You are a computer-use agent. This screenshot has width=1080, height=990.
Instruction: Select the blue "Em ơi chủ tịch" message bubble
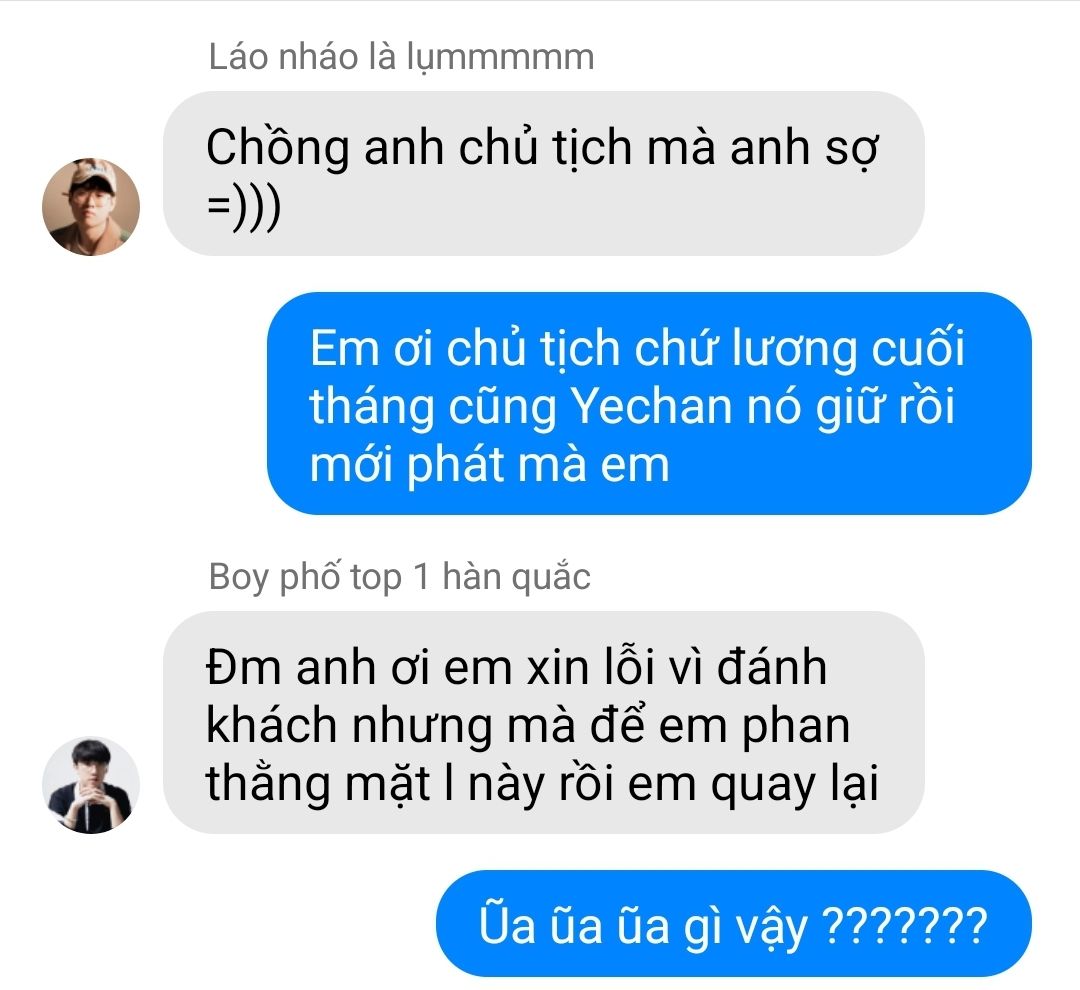click(x=649, y=403)
